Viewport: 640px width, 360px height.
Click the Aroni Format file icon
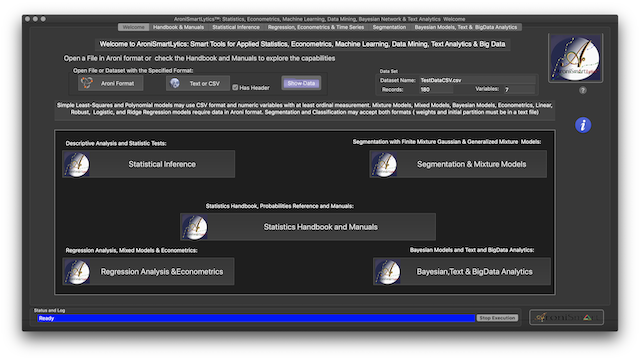coord(87,83)
